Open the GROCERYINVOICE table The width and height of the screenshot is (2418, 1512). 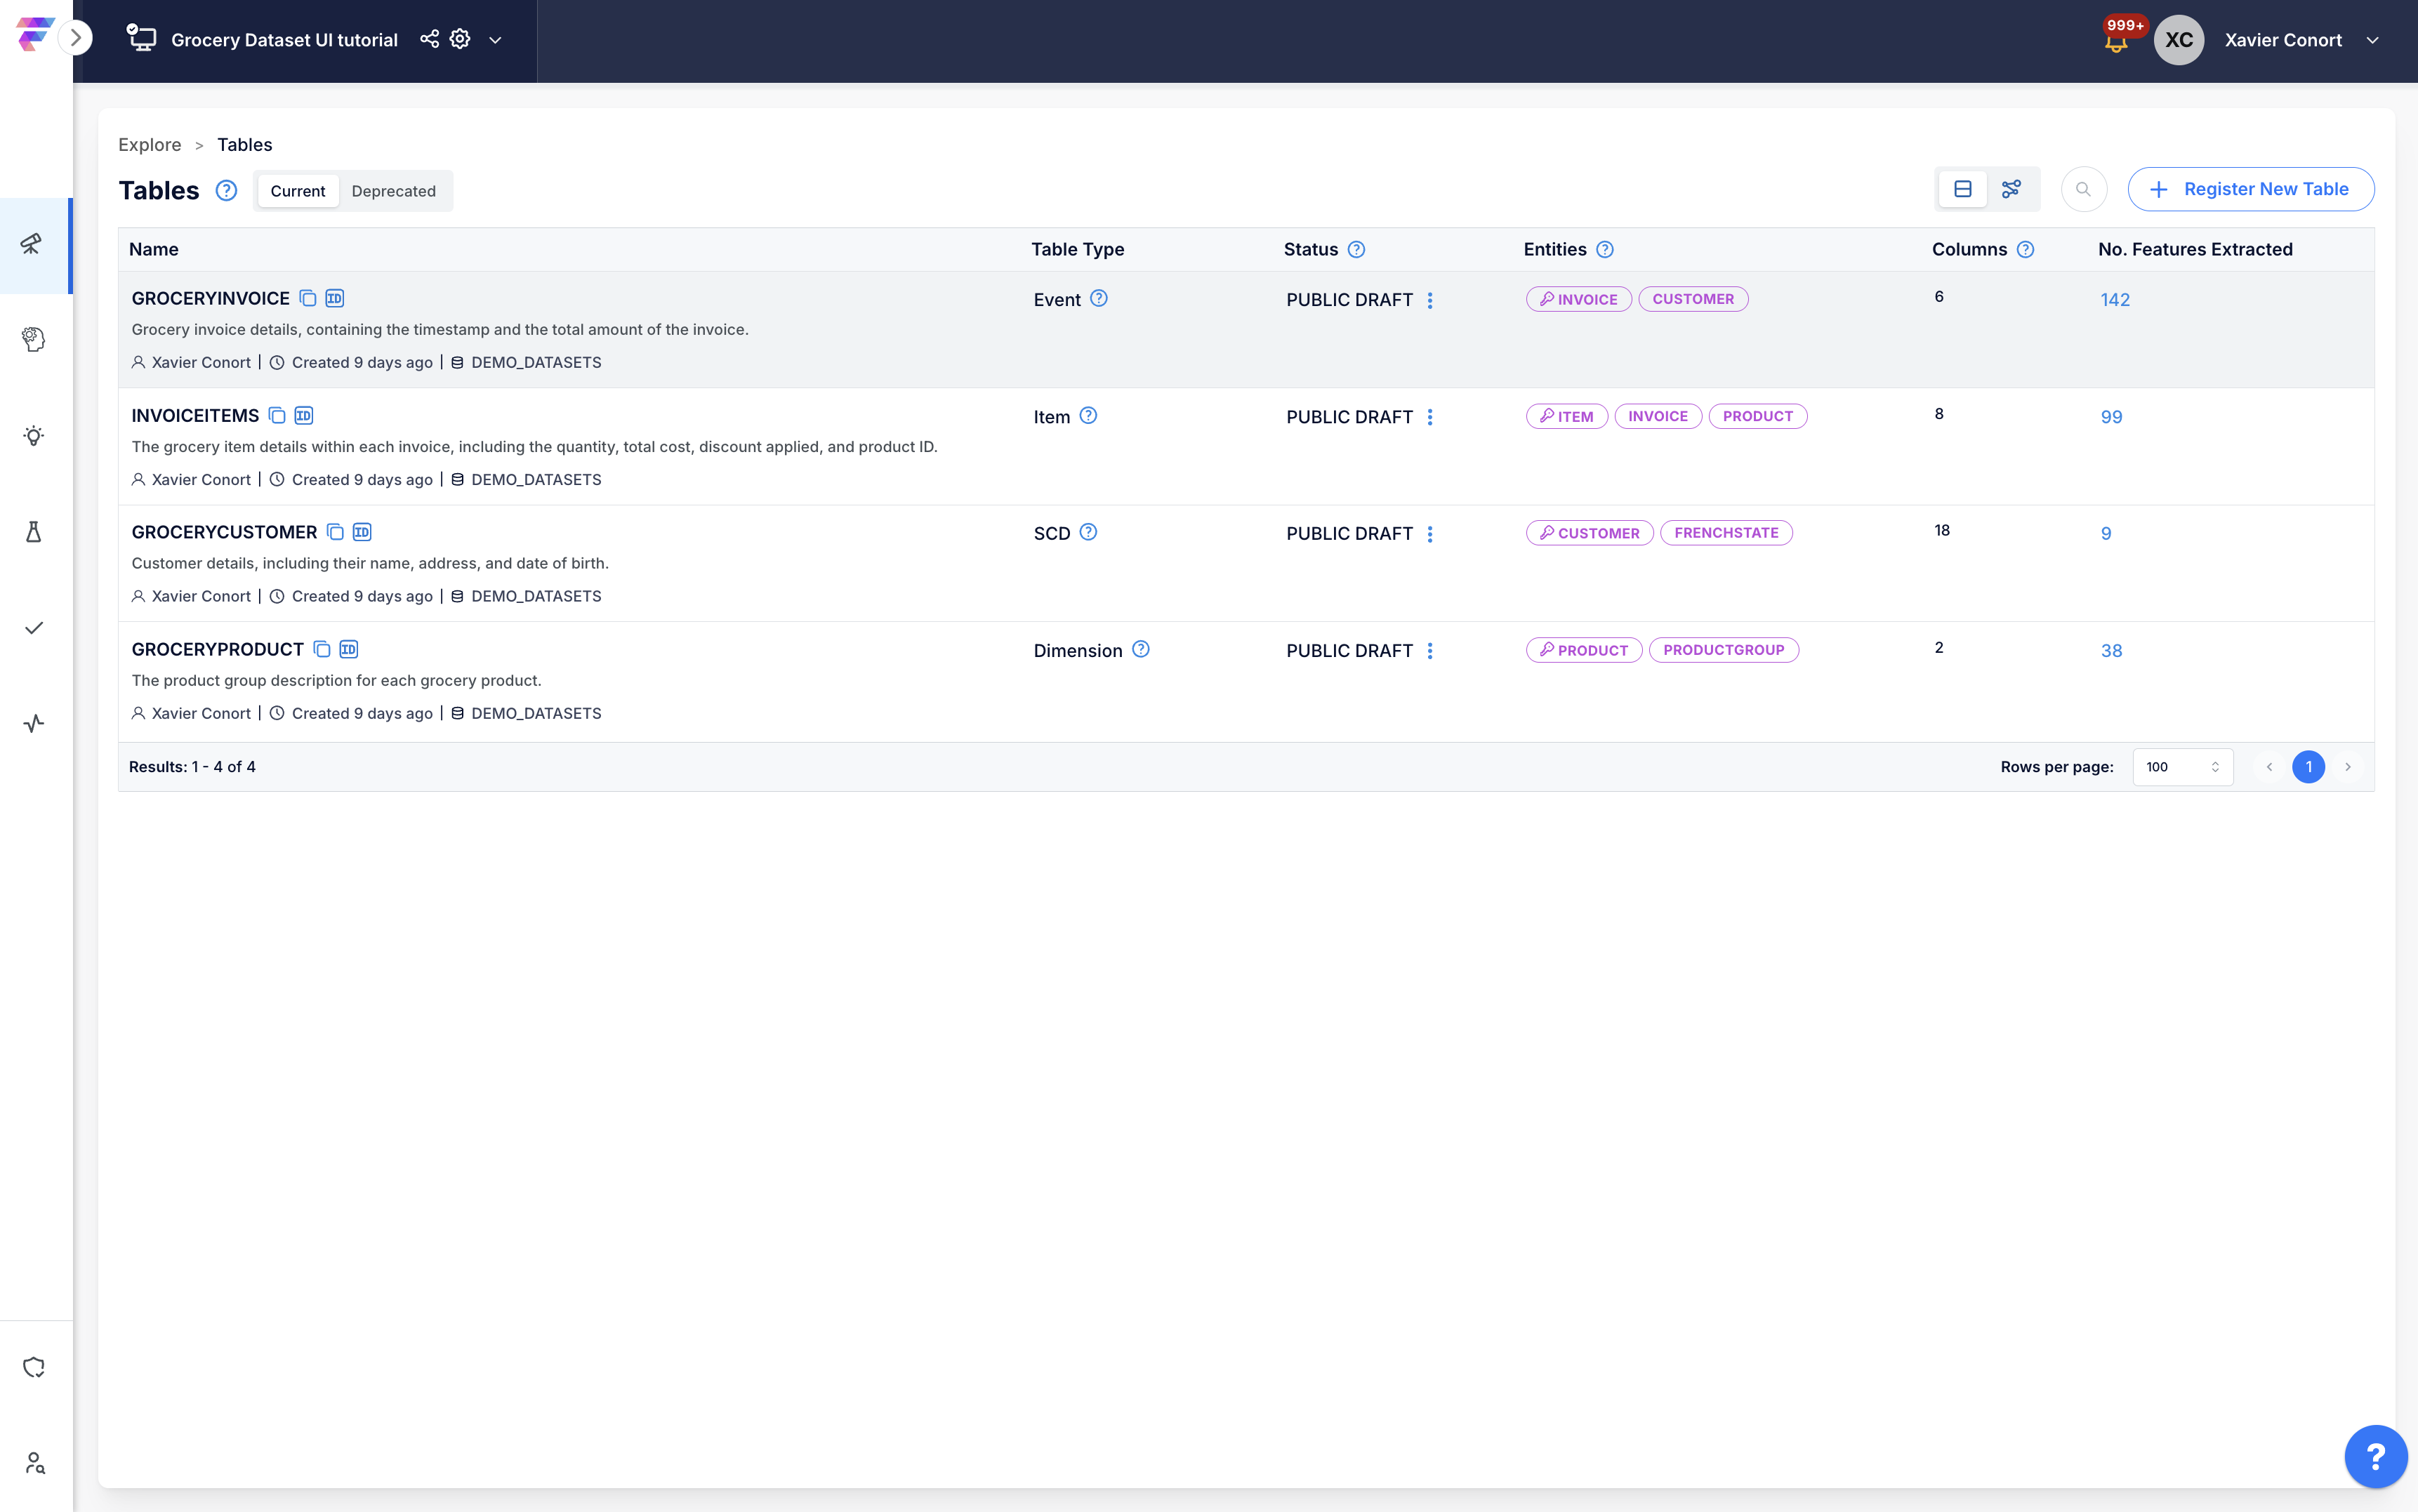tap(210, 298)
